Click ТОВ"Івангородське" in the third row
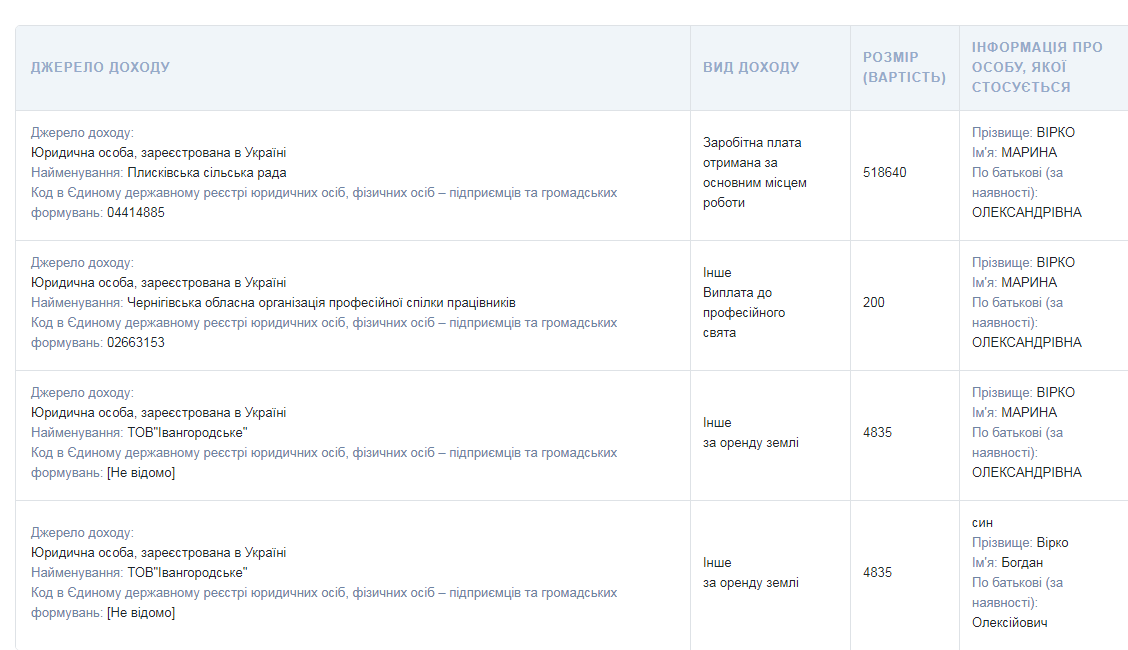 [187, 432]
